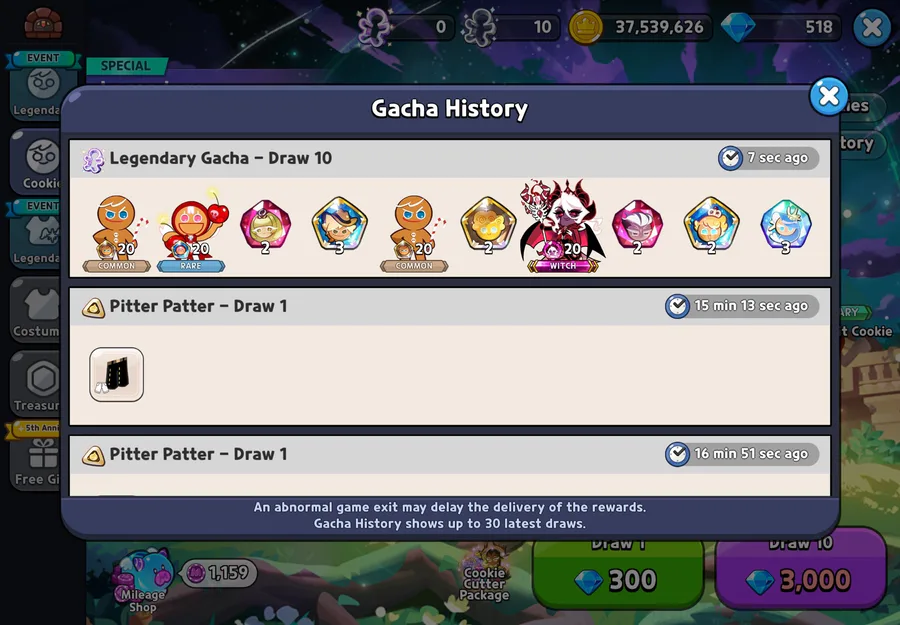Image resolution: width=900 pixels, height=625 pixels.
Task: Close the Gacha History popup
Action: pyautogui.click(x=828, y=96)
